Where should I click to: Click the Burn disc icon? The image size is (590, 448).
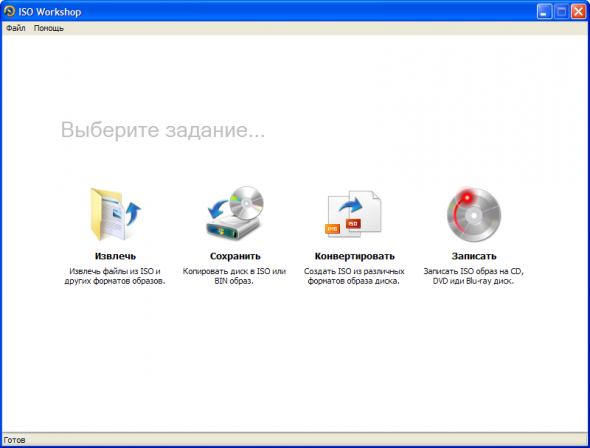coord(474,214)
